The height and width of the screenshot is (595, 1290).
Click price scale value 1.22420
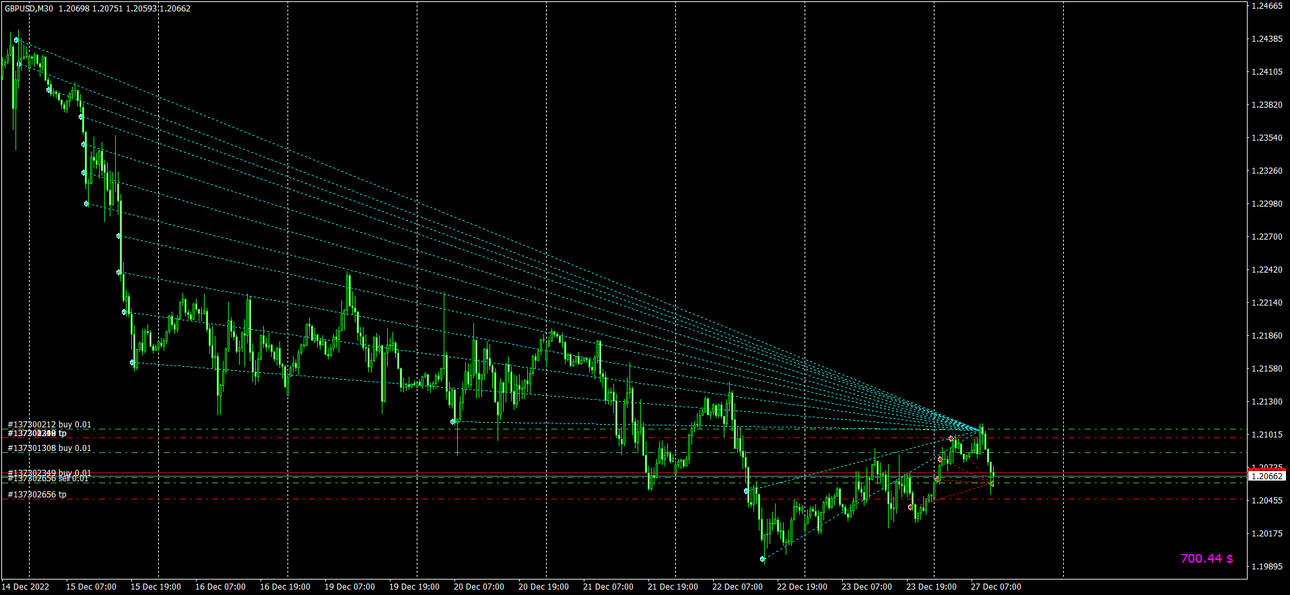(x=1267, y=270)
